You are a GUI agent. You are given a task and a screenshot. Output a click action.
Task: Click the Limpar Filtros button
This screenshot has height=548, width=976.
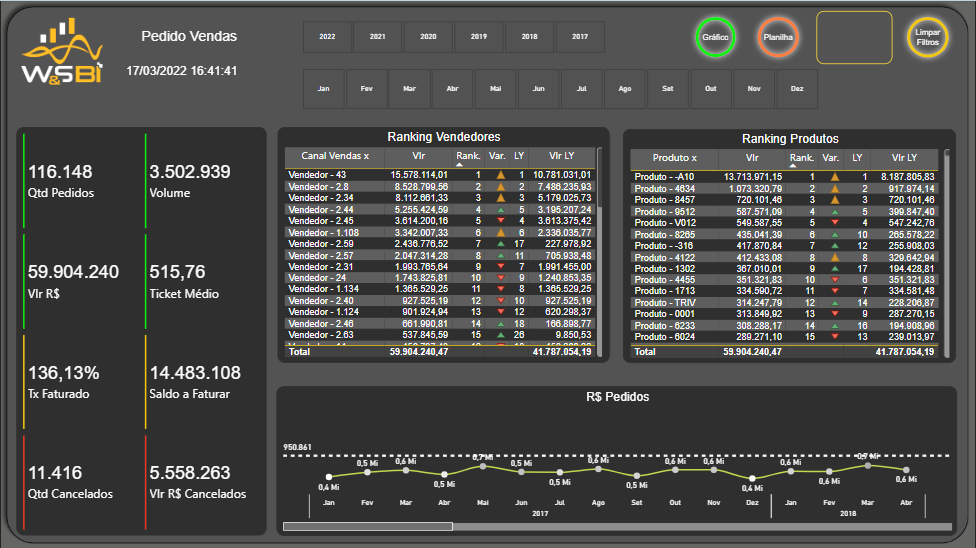click(x=927, y=37)
